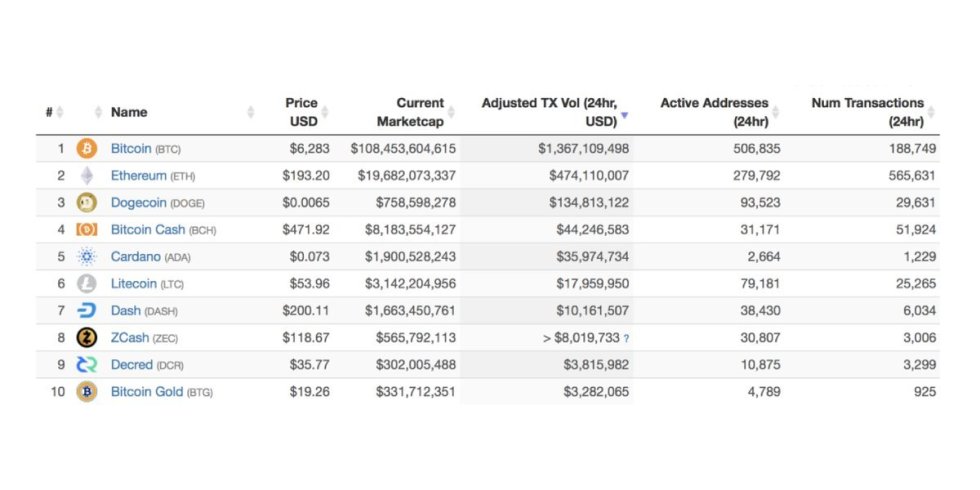The width and height of the screenshot is (980, 490).
Task: Click the Dogecoin coin icon
Action: 87,203
